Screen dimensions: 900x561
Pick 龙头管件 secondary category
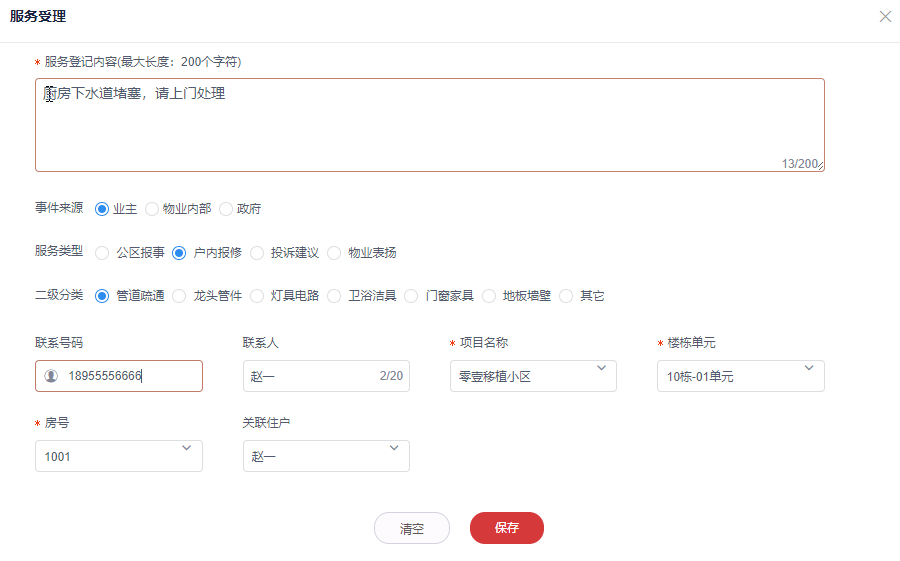[x=180, y=296]
